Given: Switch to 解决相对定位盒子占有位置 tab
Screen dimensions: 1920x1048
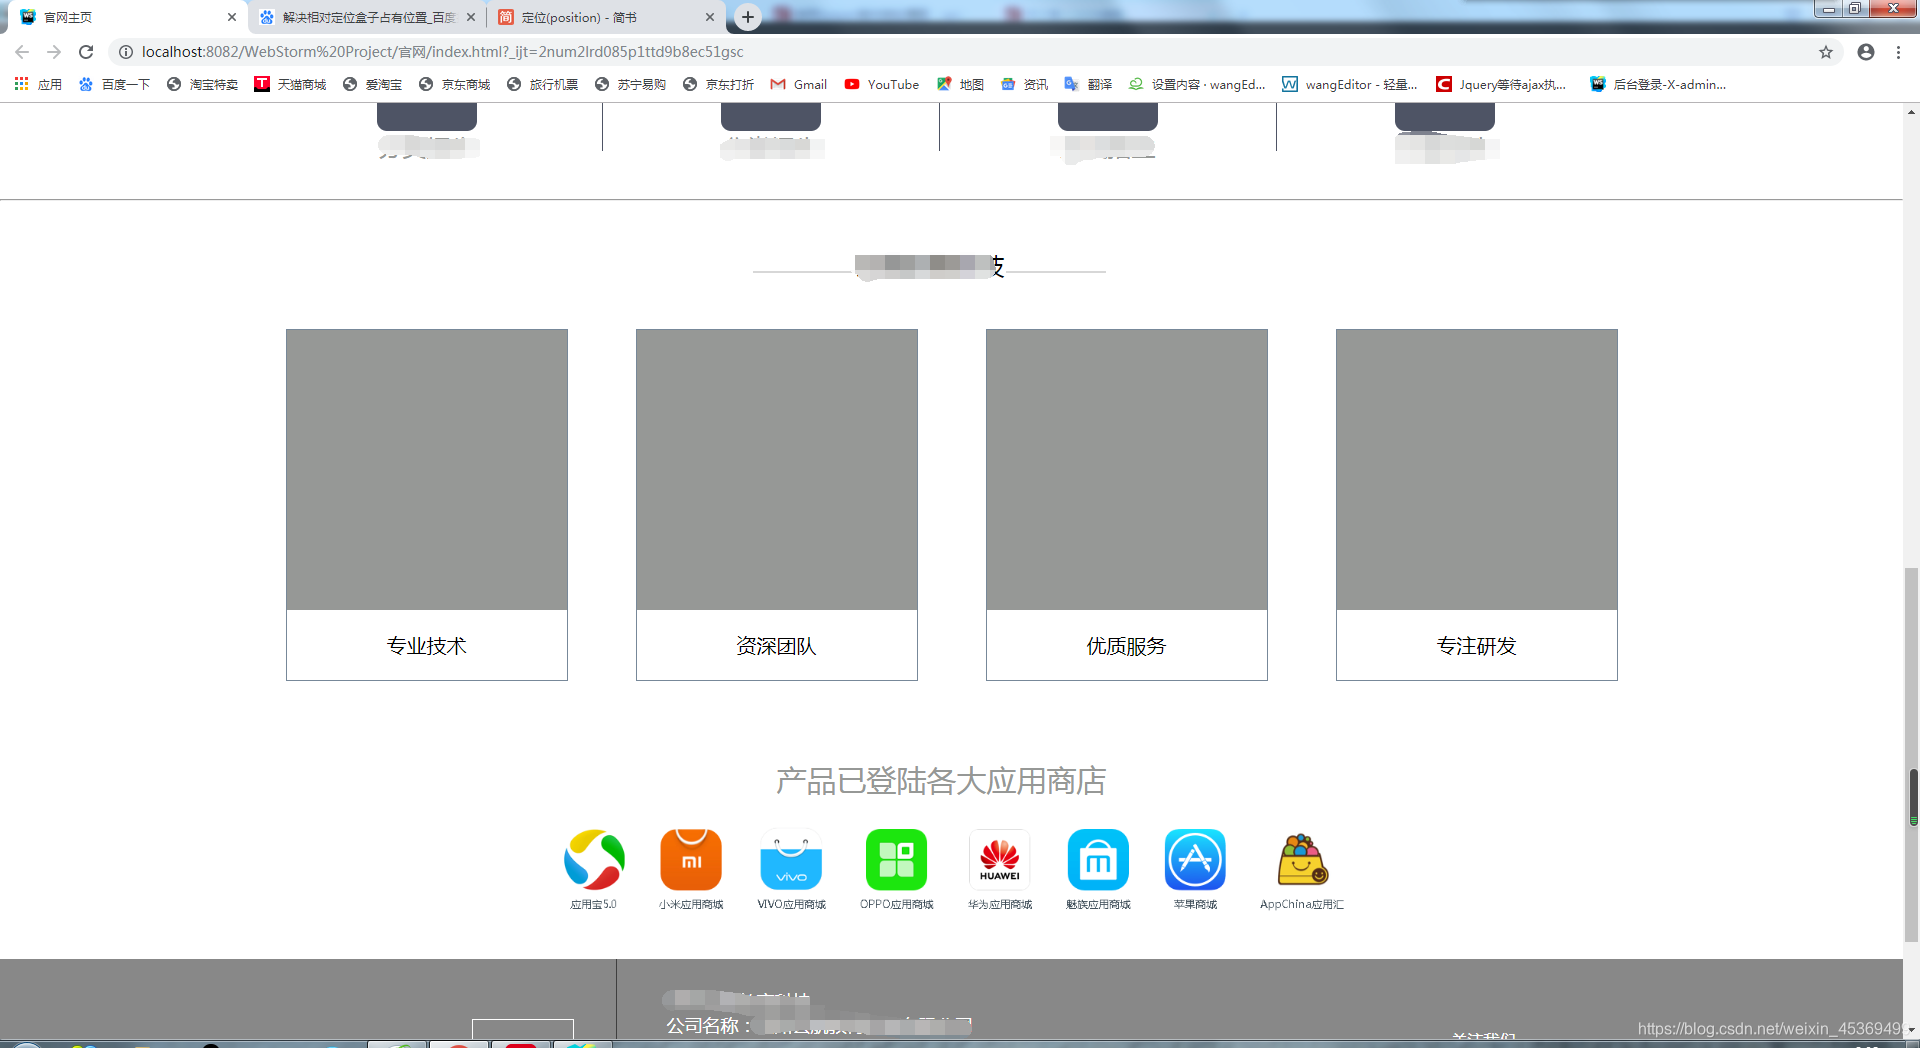Looking at the screenshot, I should (365, 17).
